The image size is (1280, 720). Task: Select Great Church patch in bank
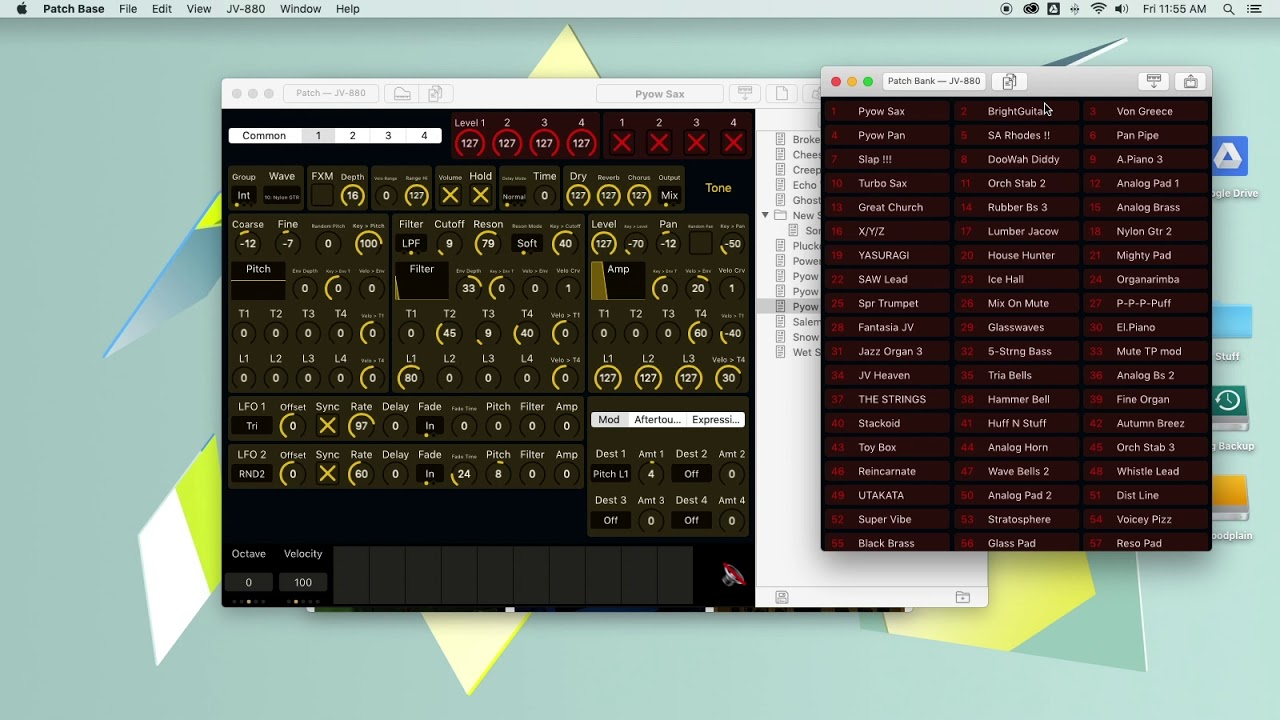tap(886, 207)
